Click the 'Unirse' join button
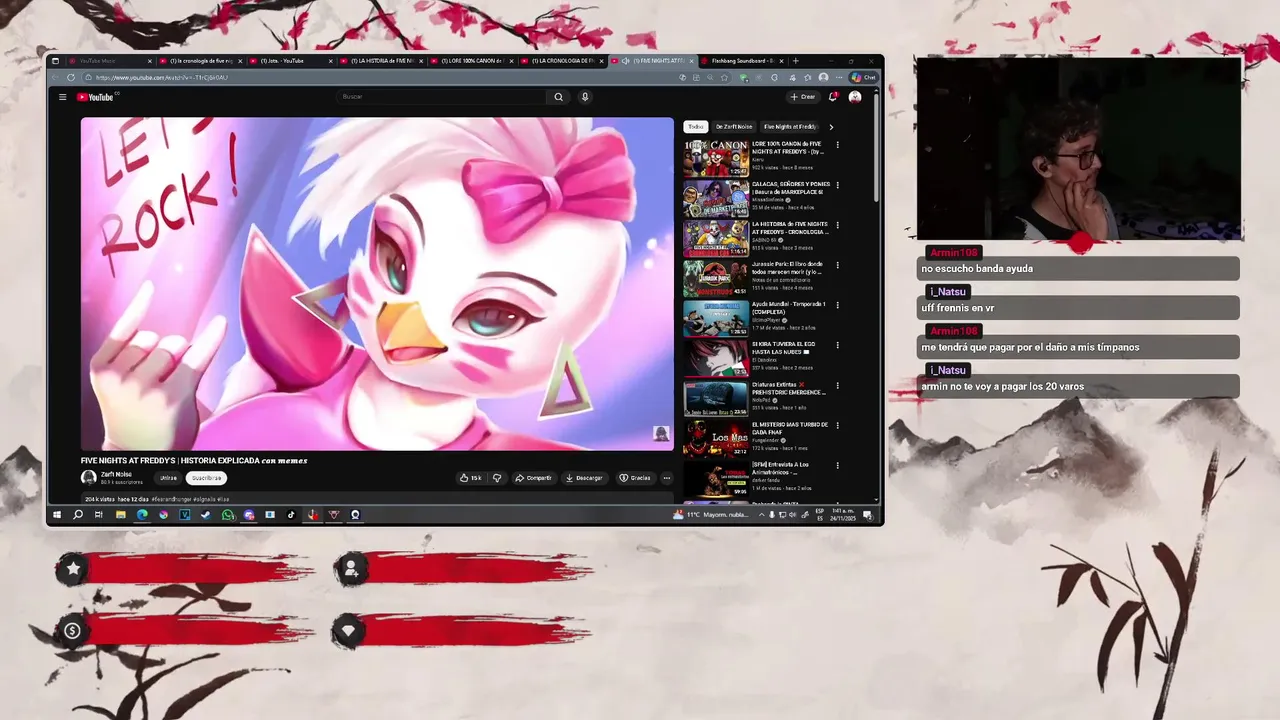 coord(168,478)
